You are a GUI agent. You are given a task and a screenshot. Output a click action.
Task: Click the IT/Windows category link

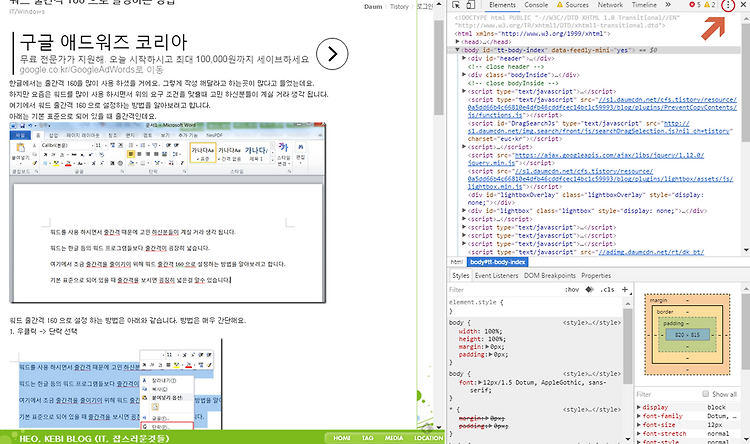tap(27, 11)
